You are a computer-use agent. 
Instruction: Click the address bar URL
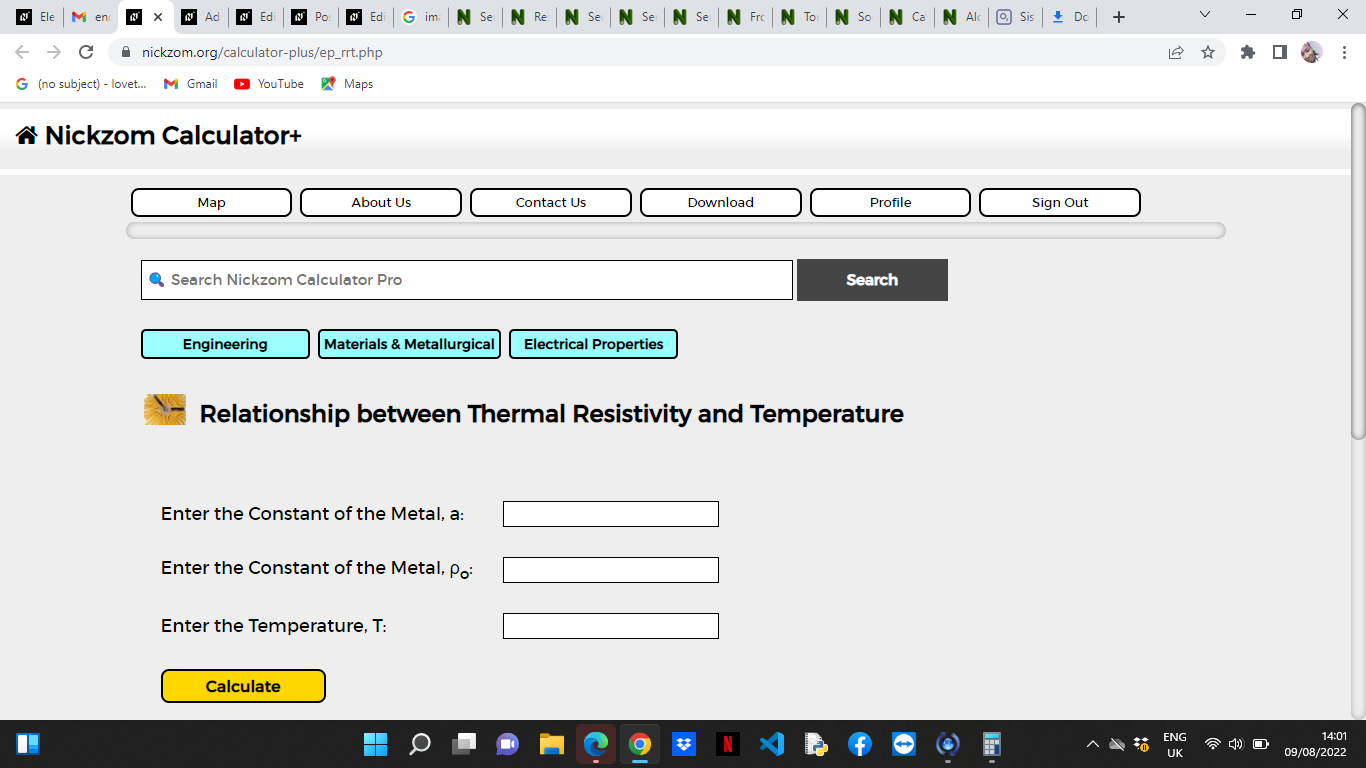click(262, 52)
